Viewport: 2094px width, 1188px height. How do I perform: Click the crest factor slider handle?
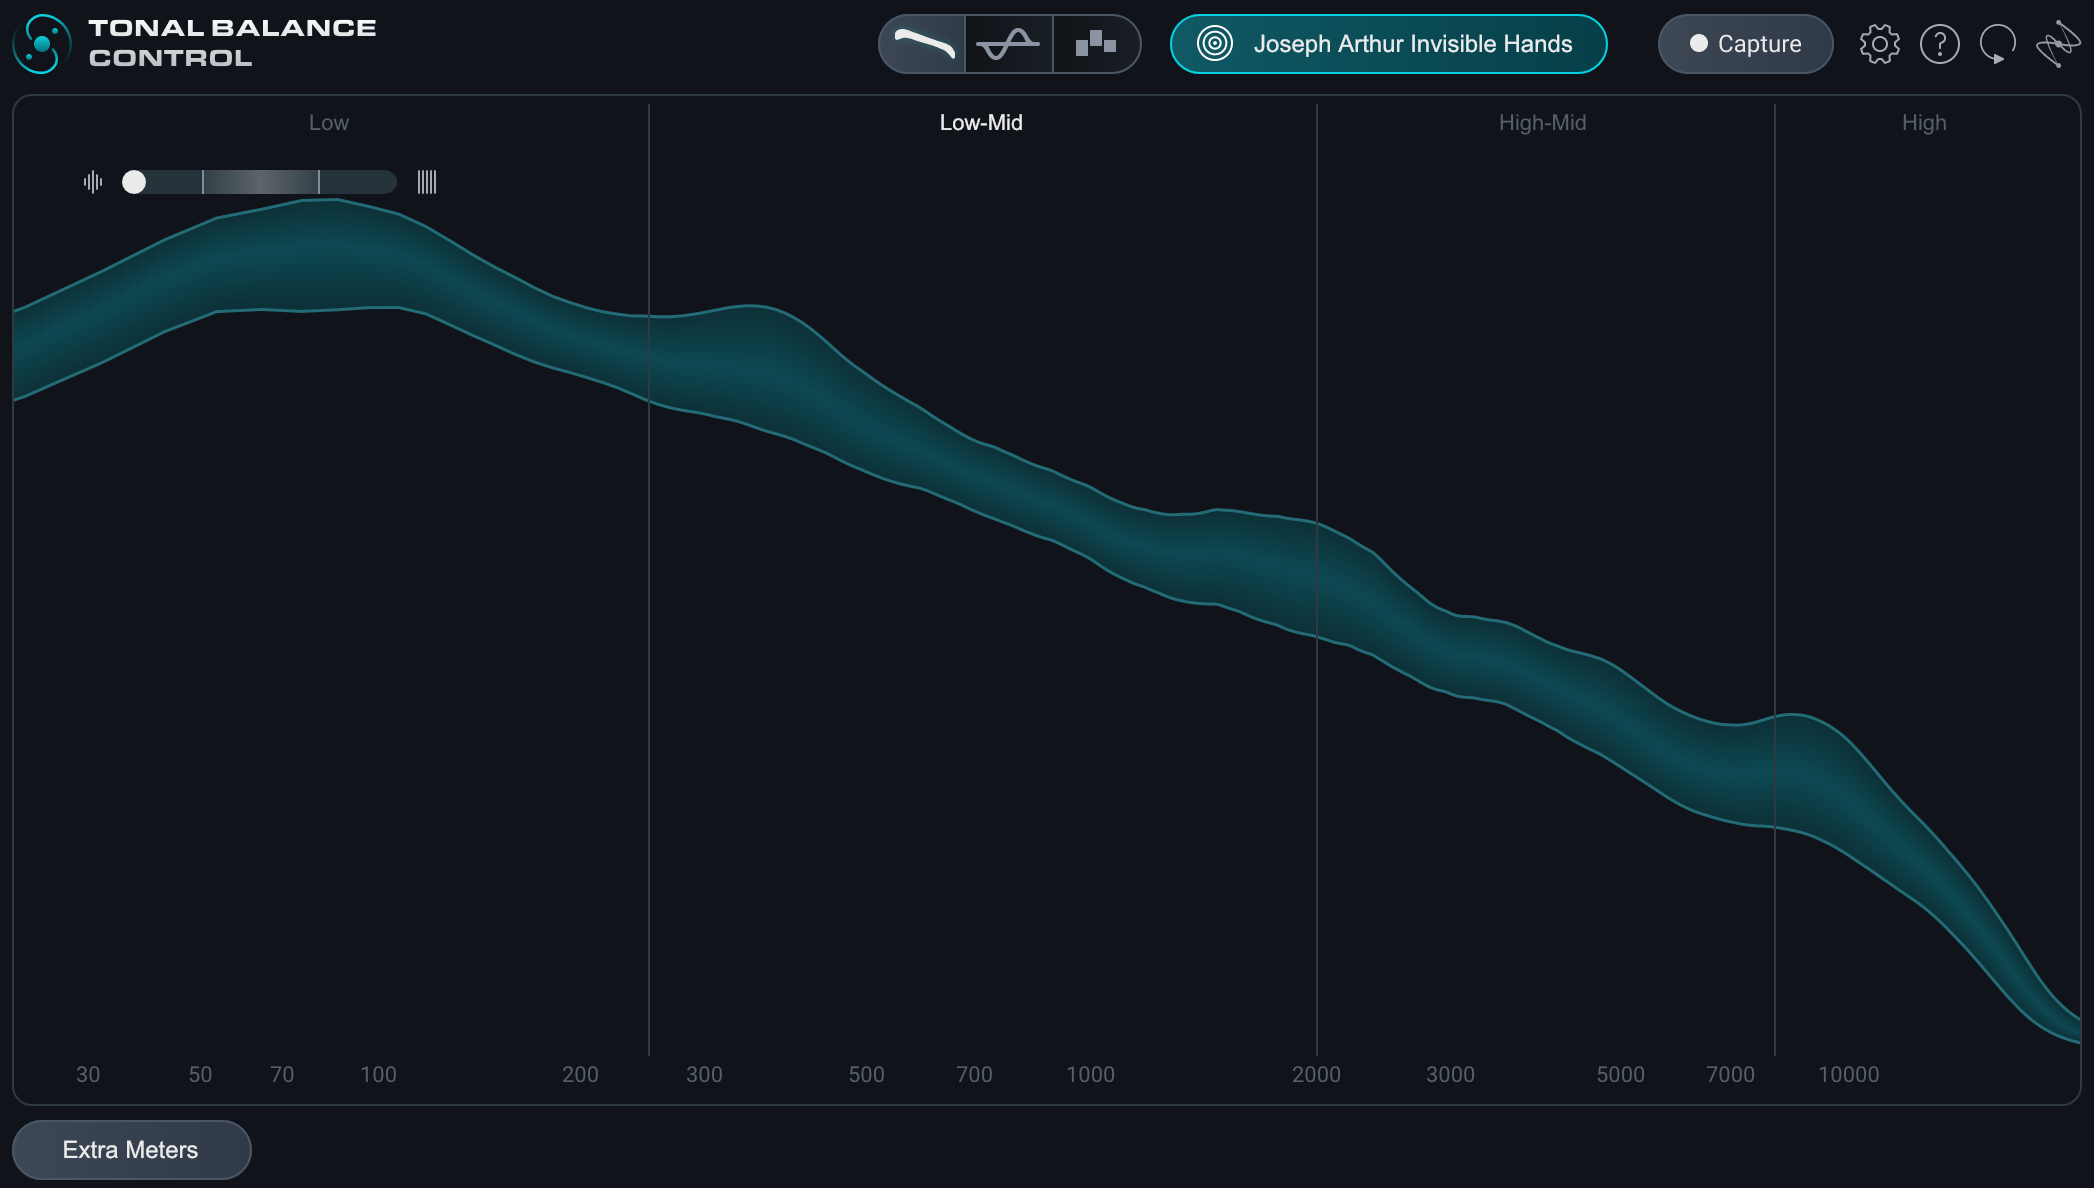[x=134, y=182]
